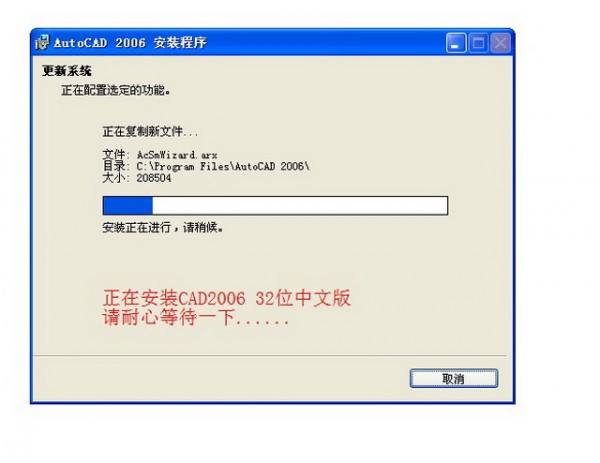Click the 取消 cancel button
Image resolution: width=600 pixels, height=463 pixels.
click(454, 378)
